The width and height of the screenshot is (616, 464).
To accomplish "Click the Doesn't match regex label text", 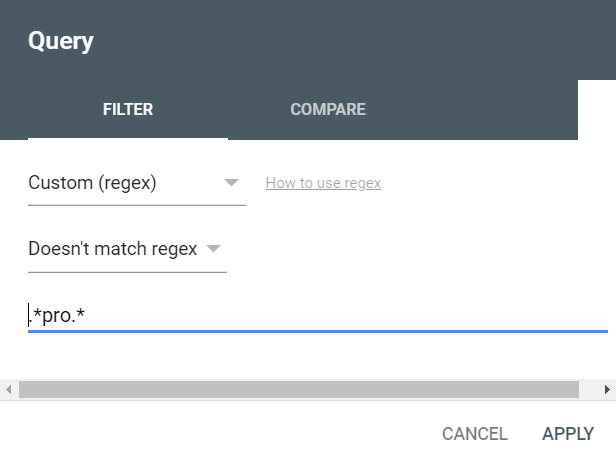I will pyautogui.click(x=112, y=249).
